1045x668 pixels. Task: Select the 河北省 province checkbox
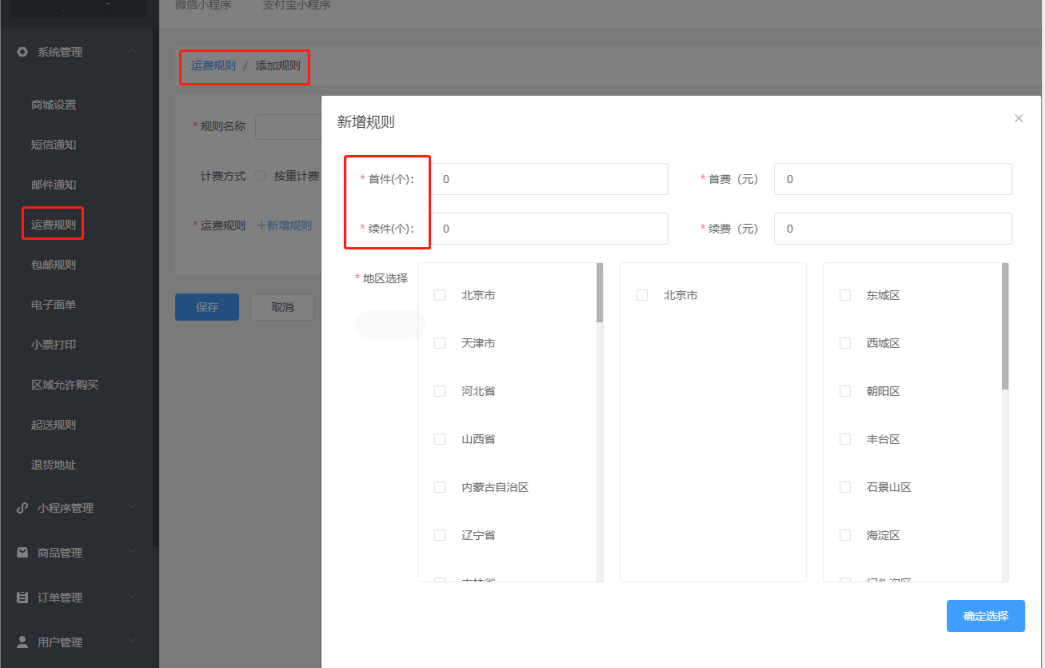tap(440, 391)
